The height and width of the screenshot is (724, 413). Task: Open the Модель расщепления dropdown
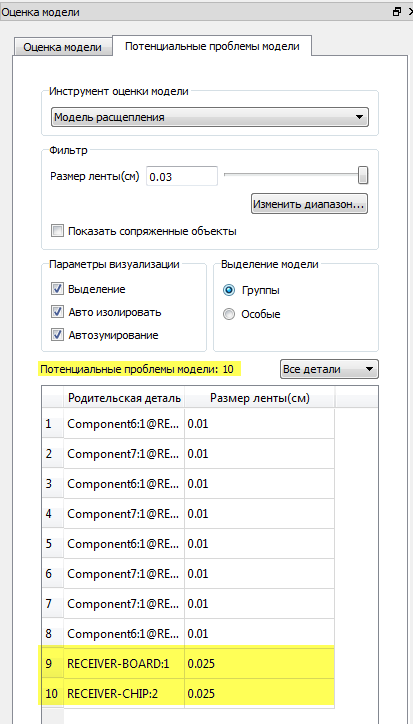click(210, 117)
